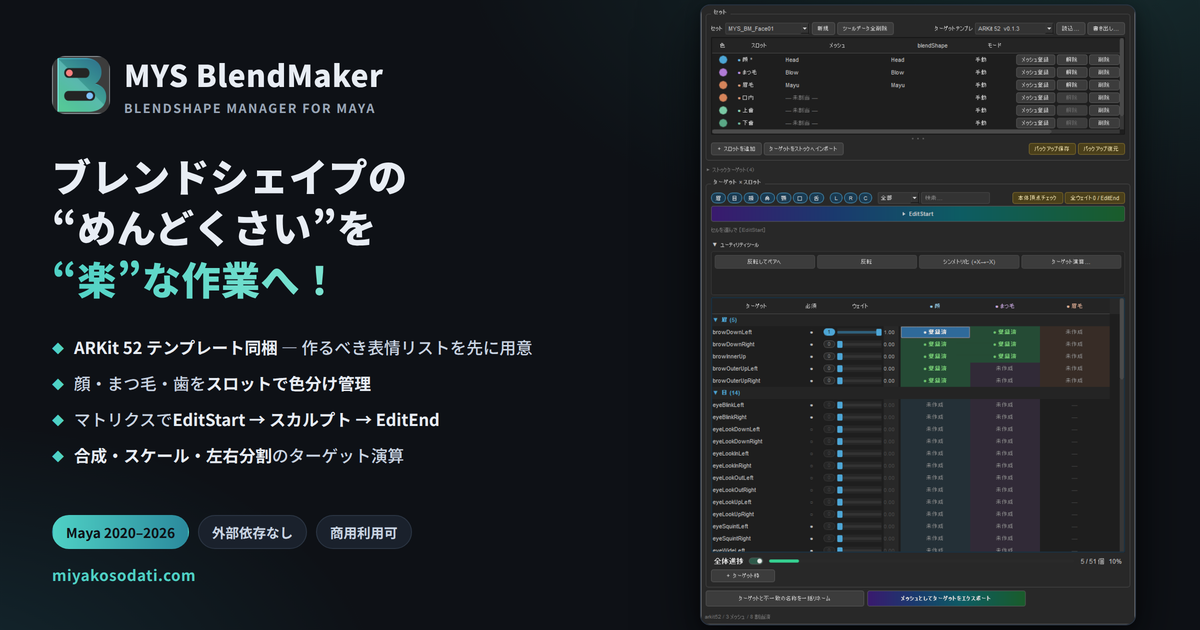
Task: Click the green color swatch of 上歯 slot
Action: pyautogui.click(x=723, y=110)
